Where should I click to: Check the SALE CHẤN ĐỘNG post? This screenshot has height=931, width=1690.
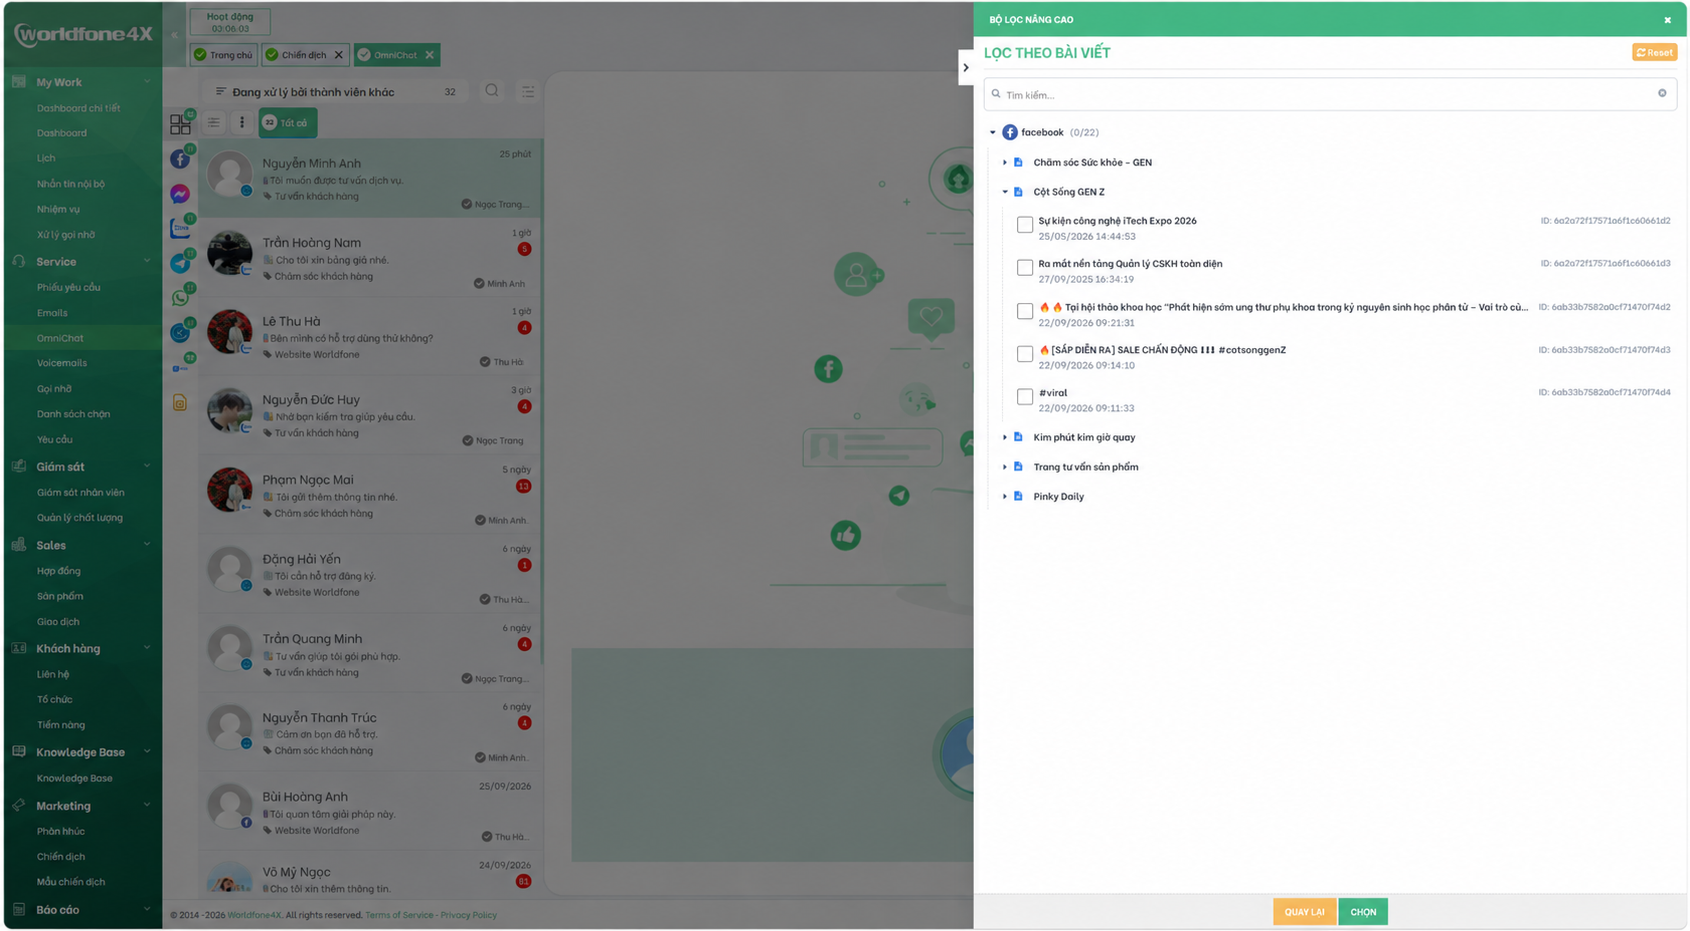[x=1025, y=354]
